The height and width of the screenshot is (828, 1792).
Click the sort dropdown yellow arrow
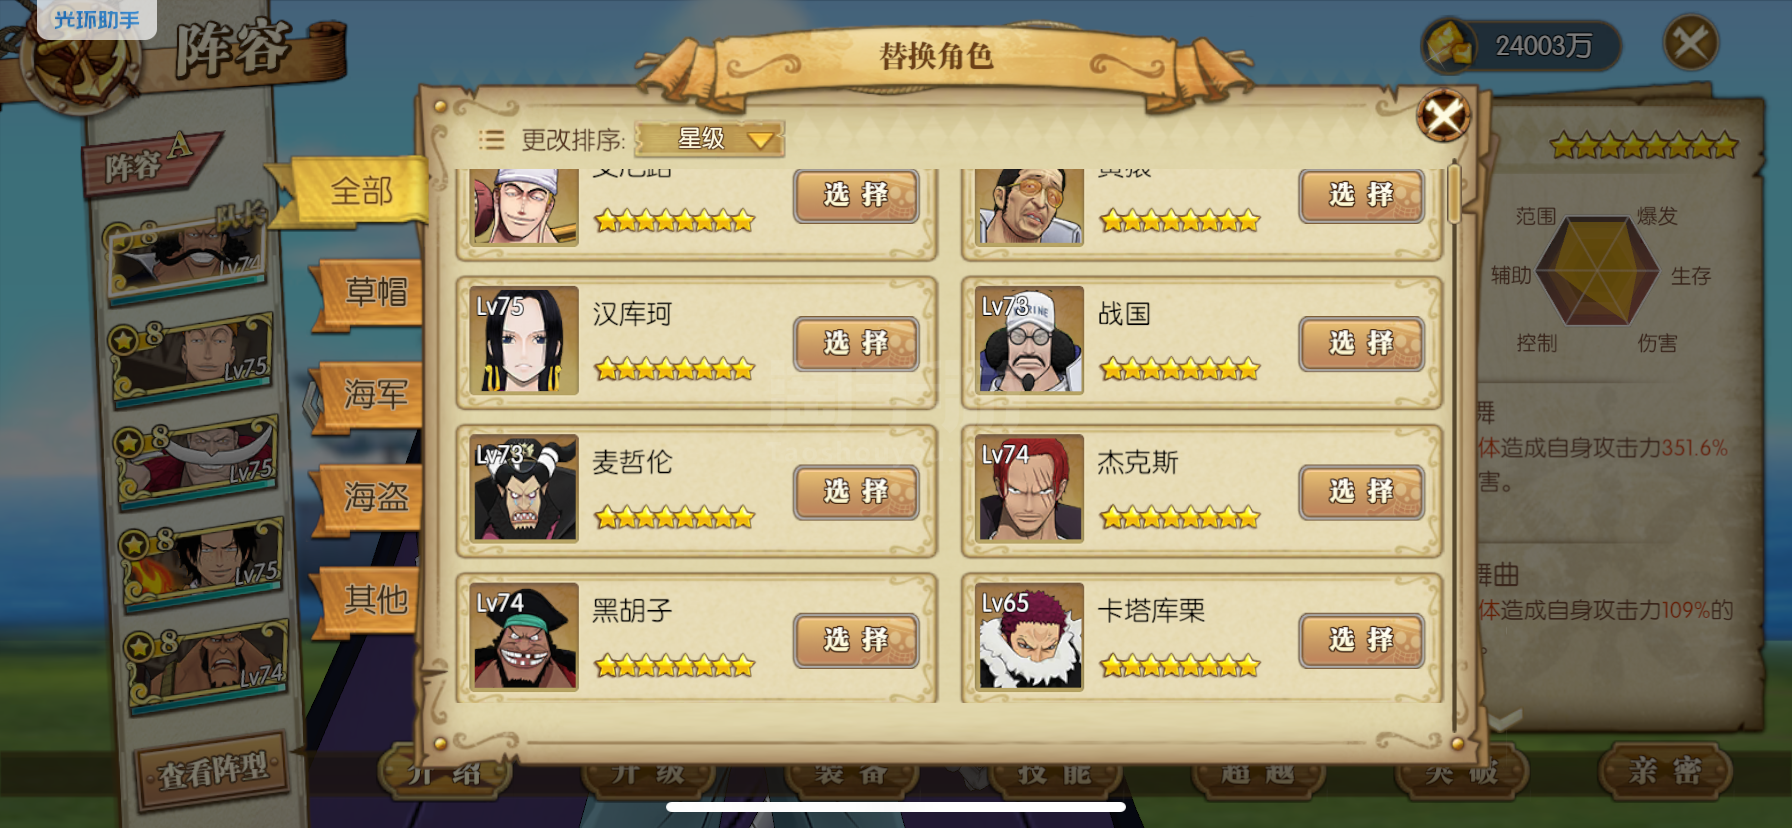pyautogui.click(x=761, y=140)
